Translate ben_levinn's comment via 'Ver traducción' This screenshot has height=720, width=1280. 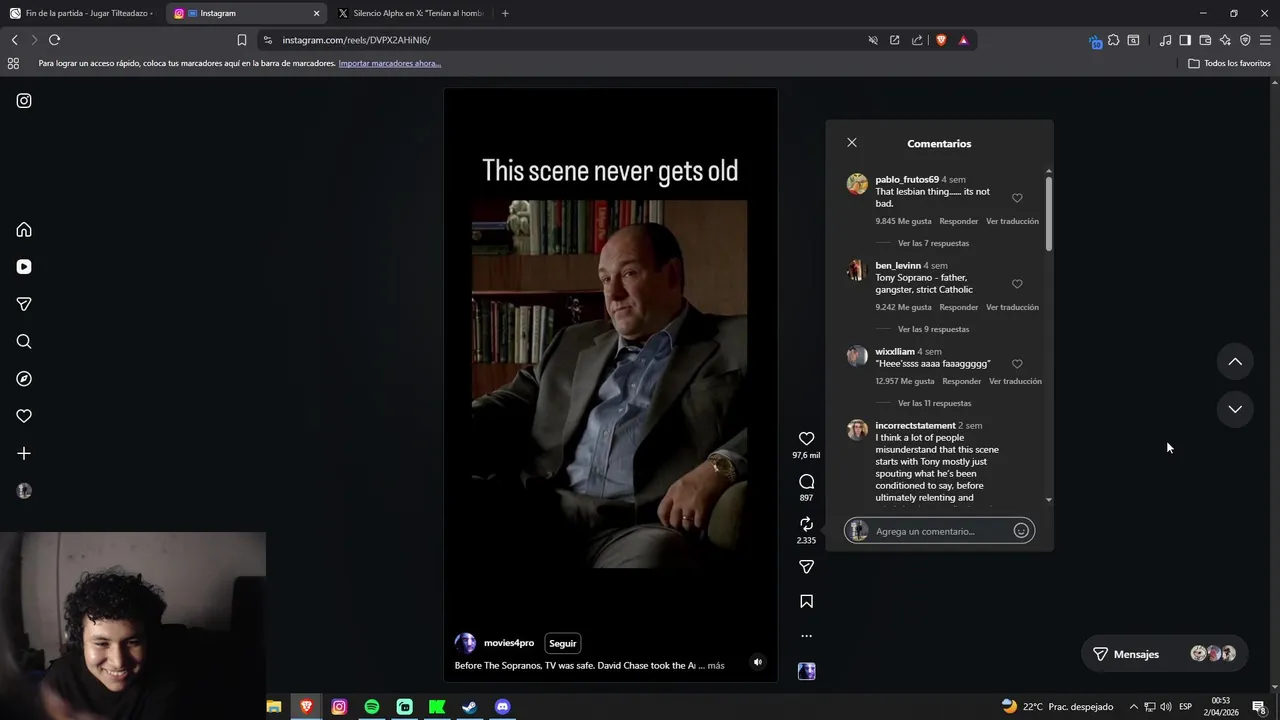pyautogui.click(x=1012, y=307)
